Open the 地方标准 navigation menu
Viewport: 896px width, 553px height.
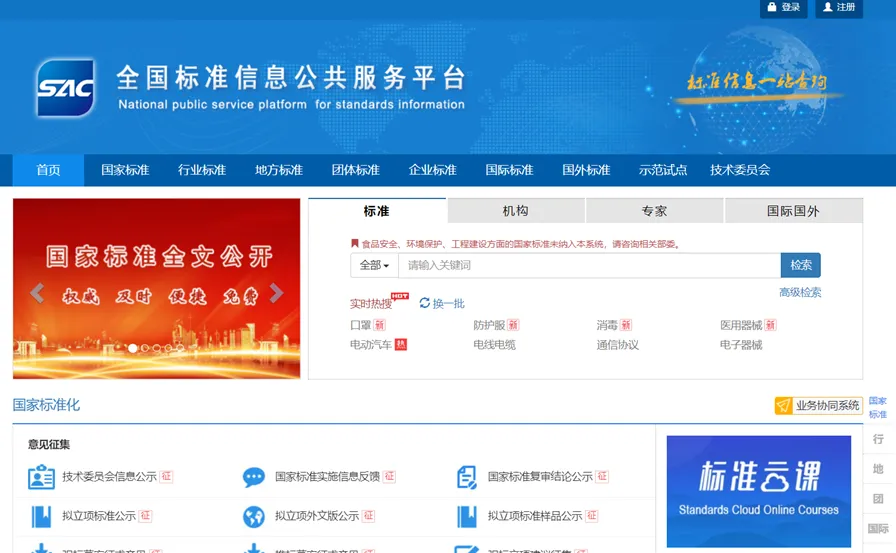(279, 170)
